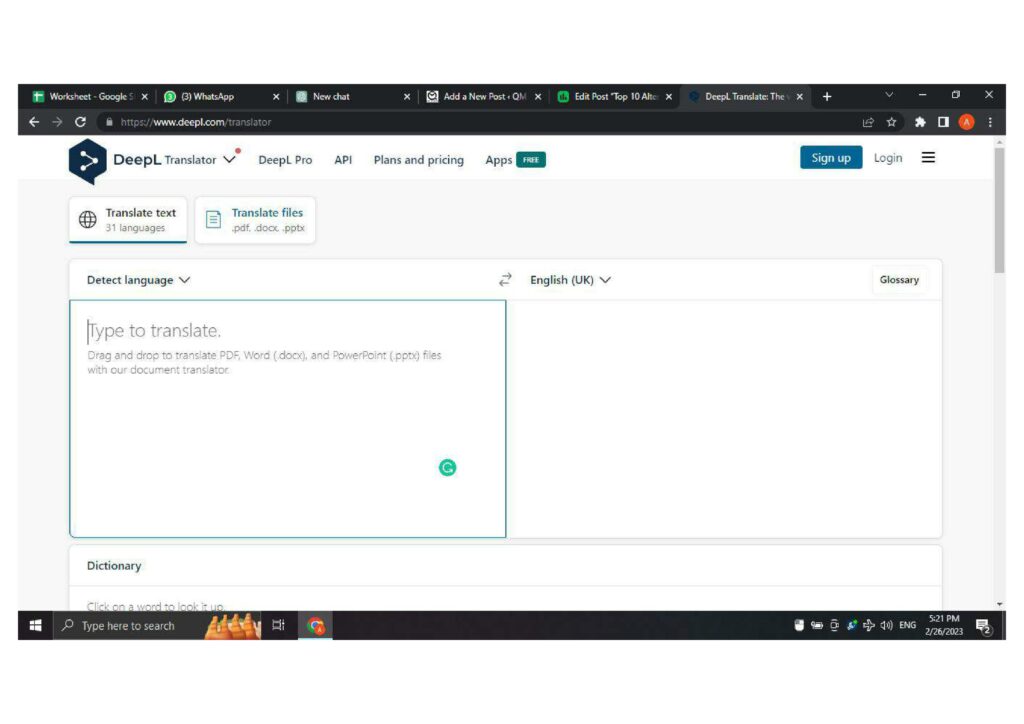The height and width of the screenshot is (724, 1024).
Task: Select the Translate text tab
Action: click(x=128, y=220)
